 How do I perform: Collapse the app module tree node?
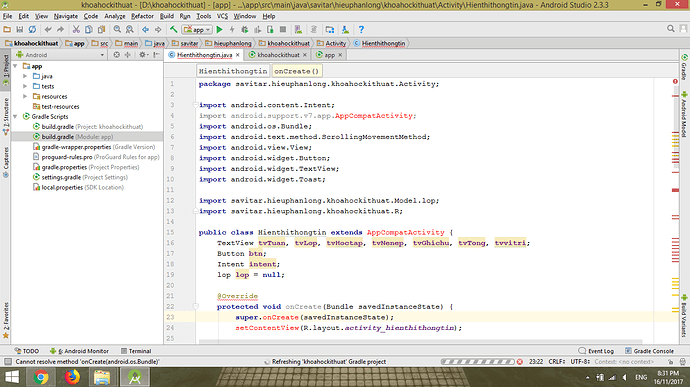[15, 66]
